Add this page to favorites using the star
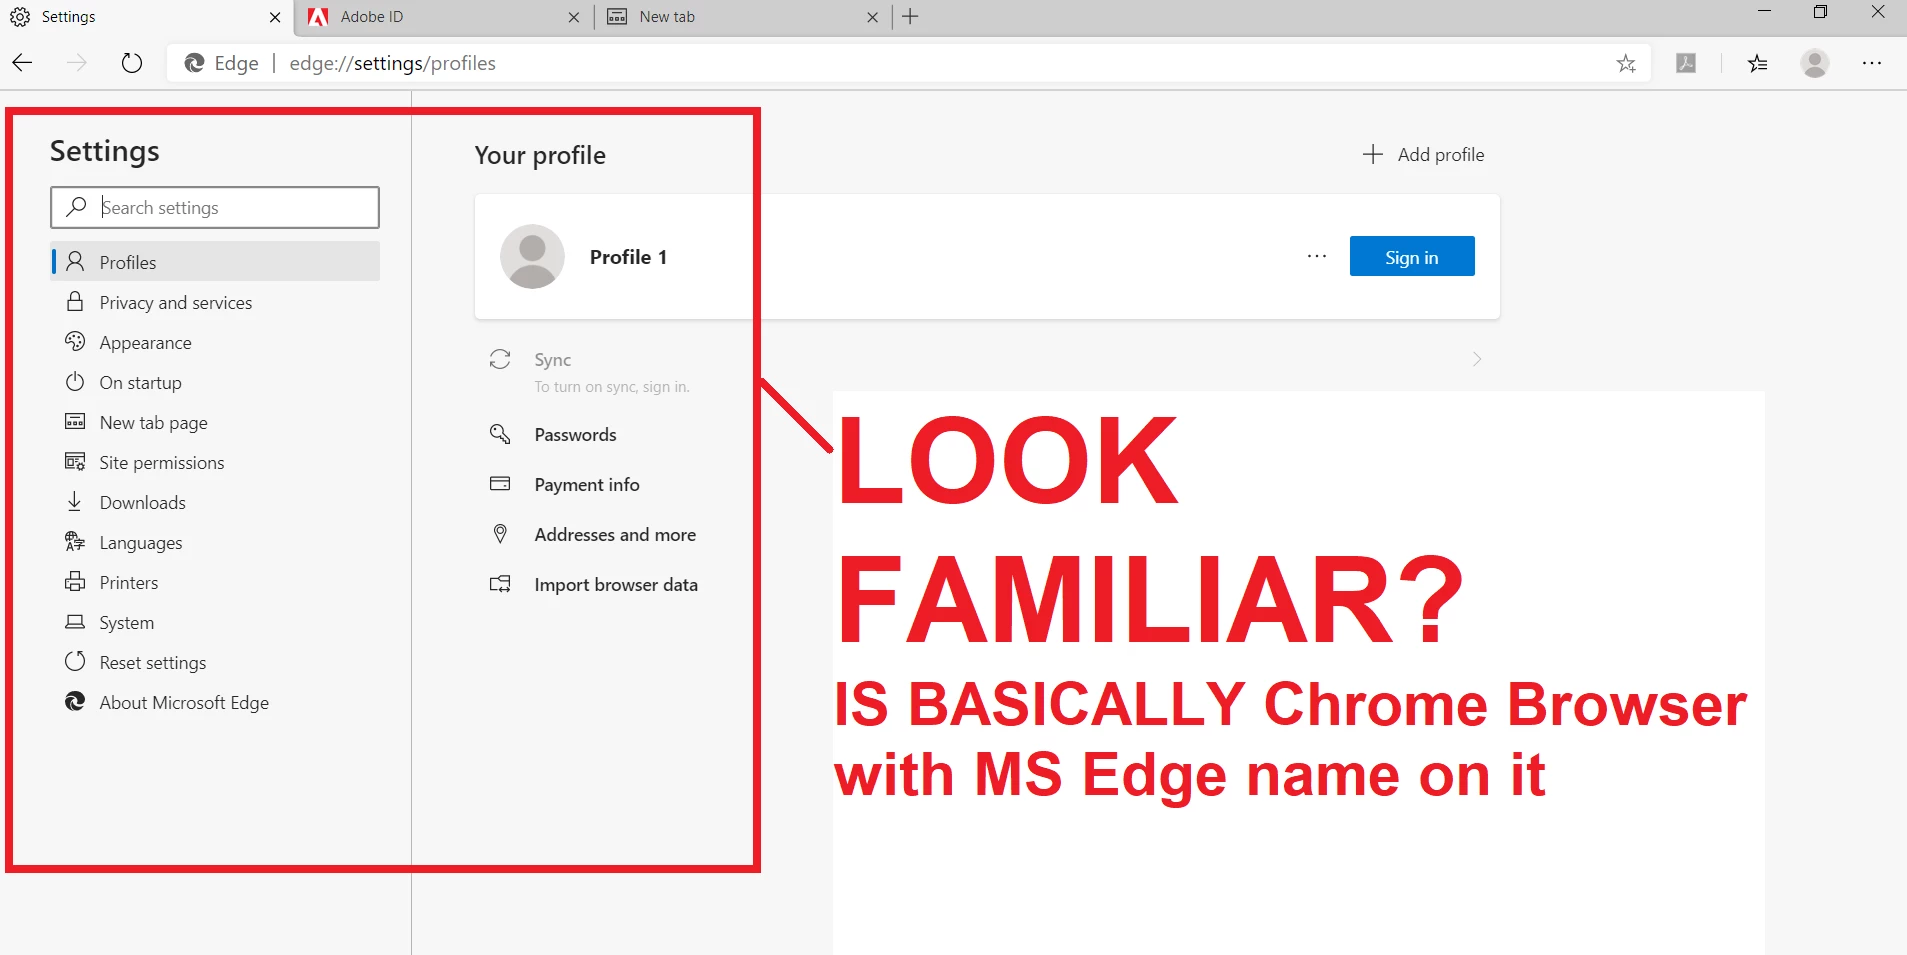 click(1626, 63)
